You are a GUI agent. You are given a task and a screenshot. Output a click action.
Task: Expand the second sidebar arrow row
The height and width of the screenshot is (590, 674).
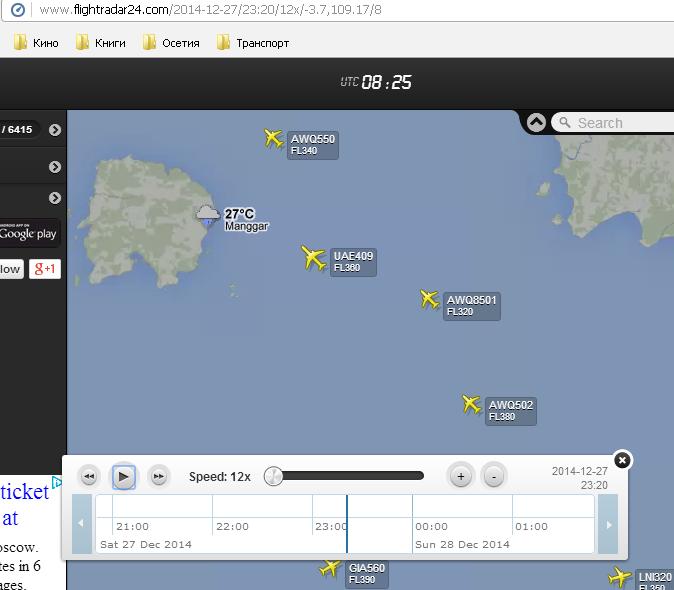[55, 167]
